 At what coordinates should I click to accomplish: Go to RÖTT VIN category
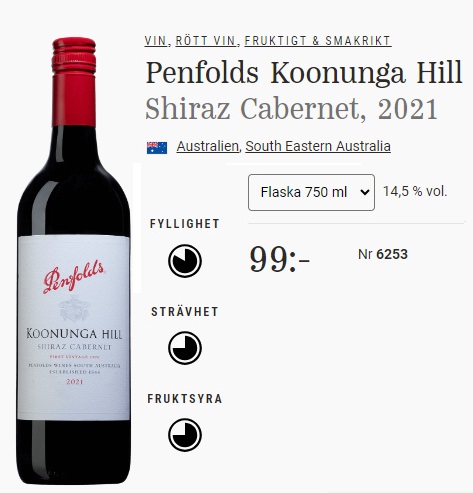coord(206,41)
